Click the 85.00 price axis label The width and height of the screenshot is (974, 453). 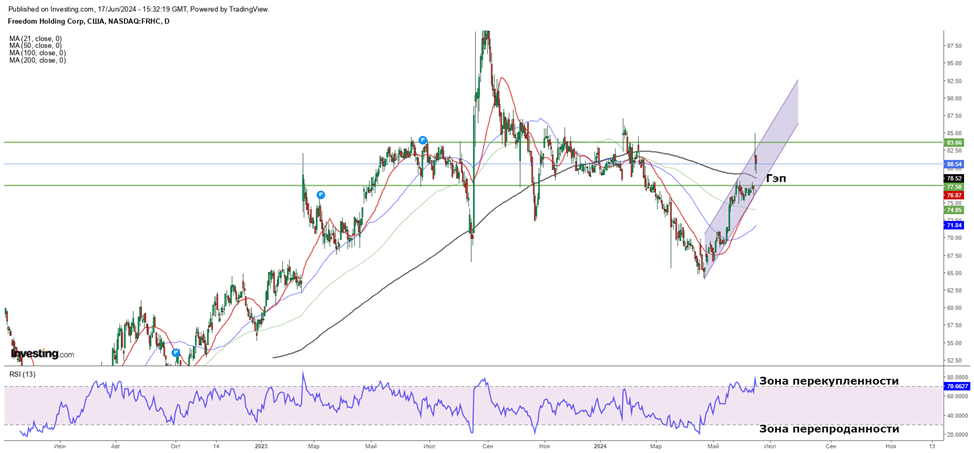tap(955, 132)
